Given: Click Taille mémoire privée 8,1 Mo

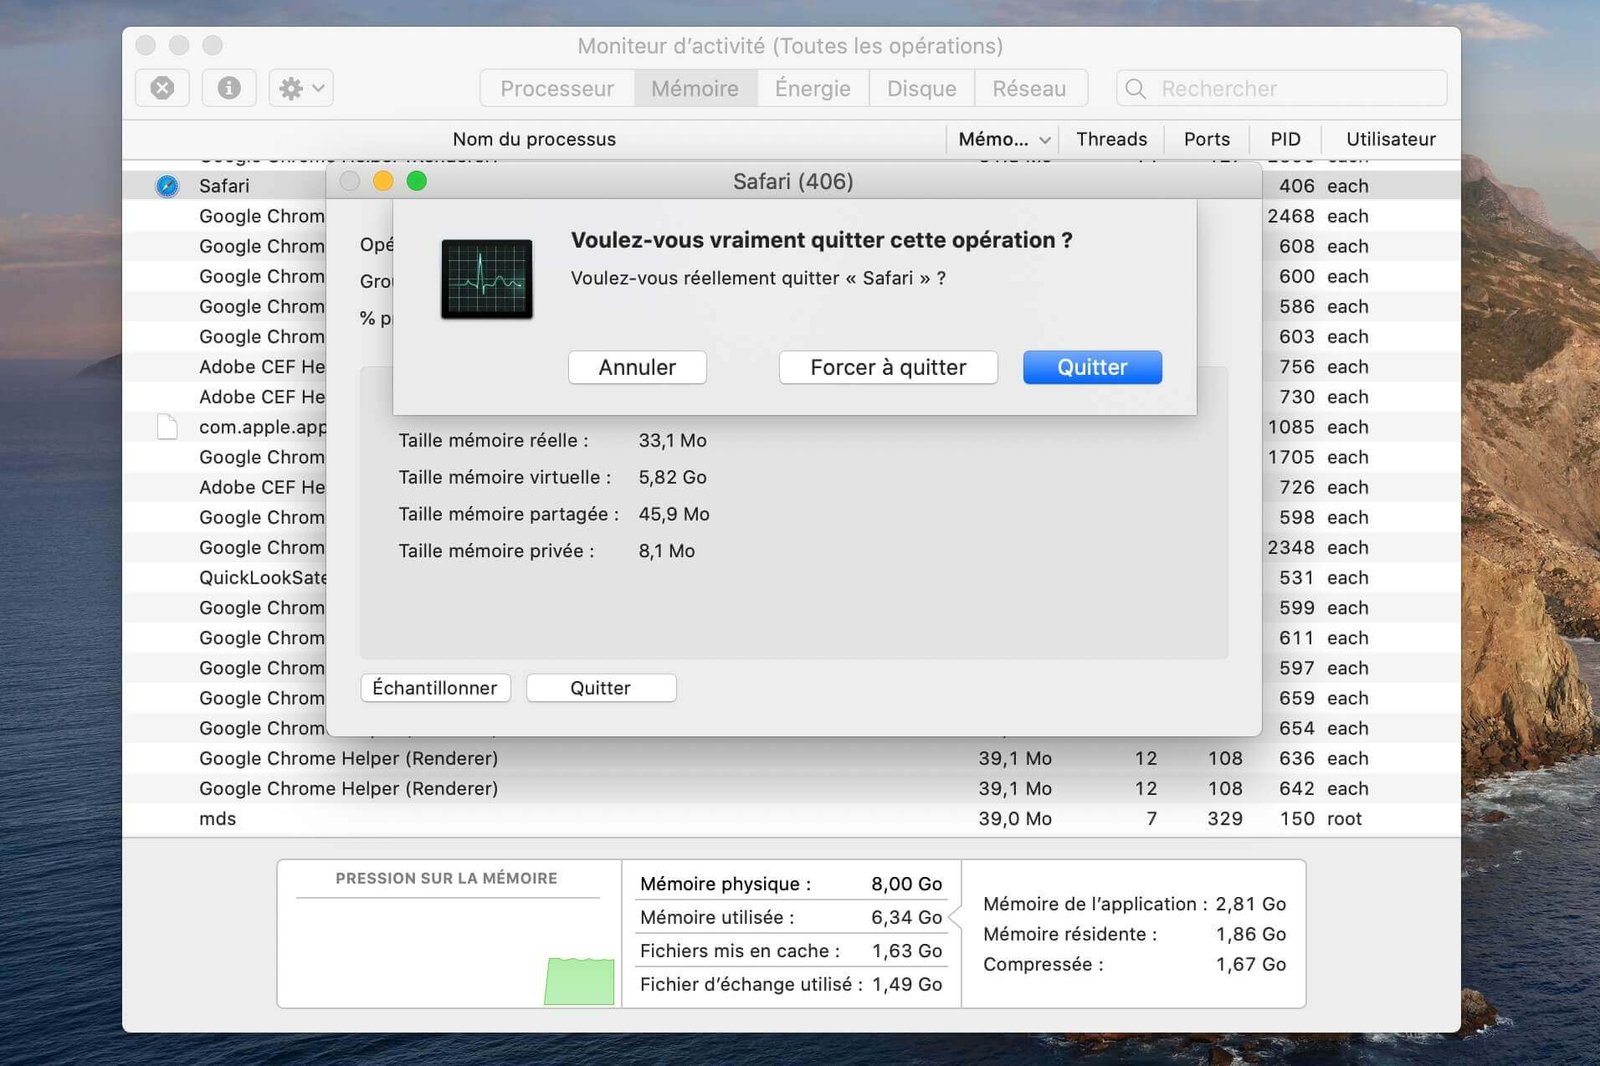Looking at the screenshot, I should [x=547, y=551].
